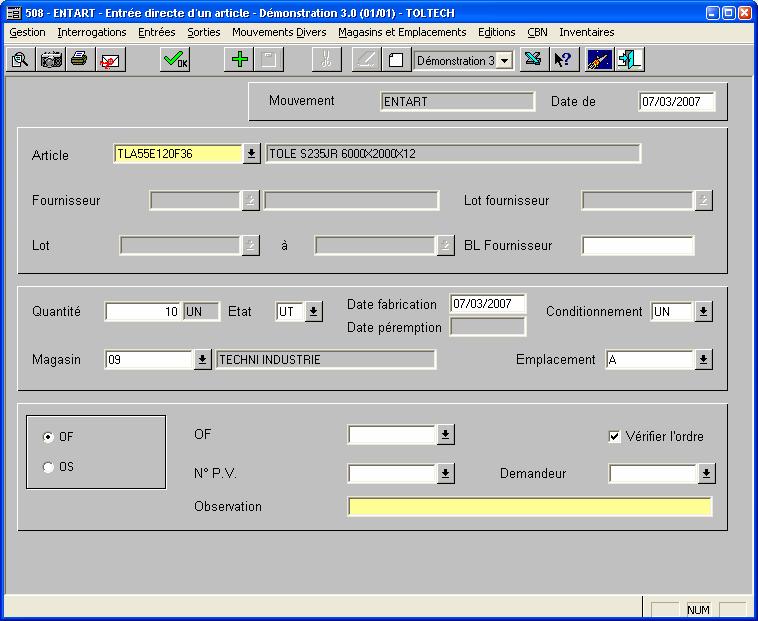The height and width of the screenshot is (621, 758).
Task: Expand the Démonstration 3 toolbar combo box
Action: point(504,61)
